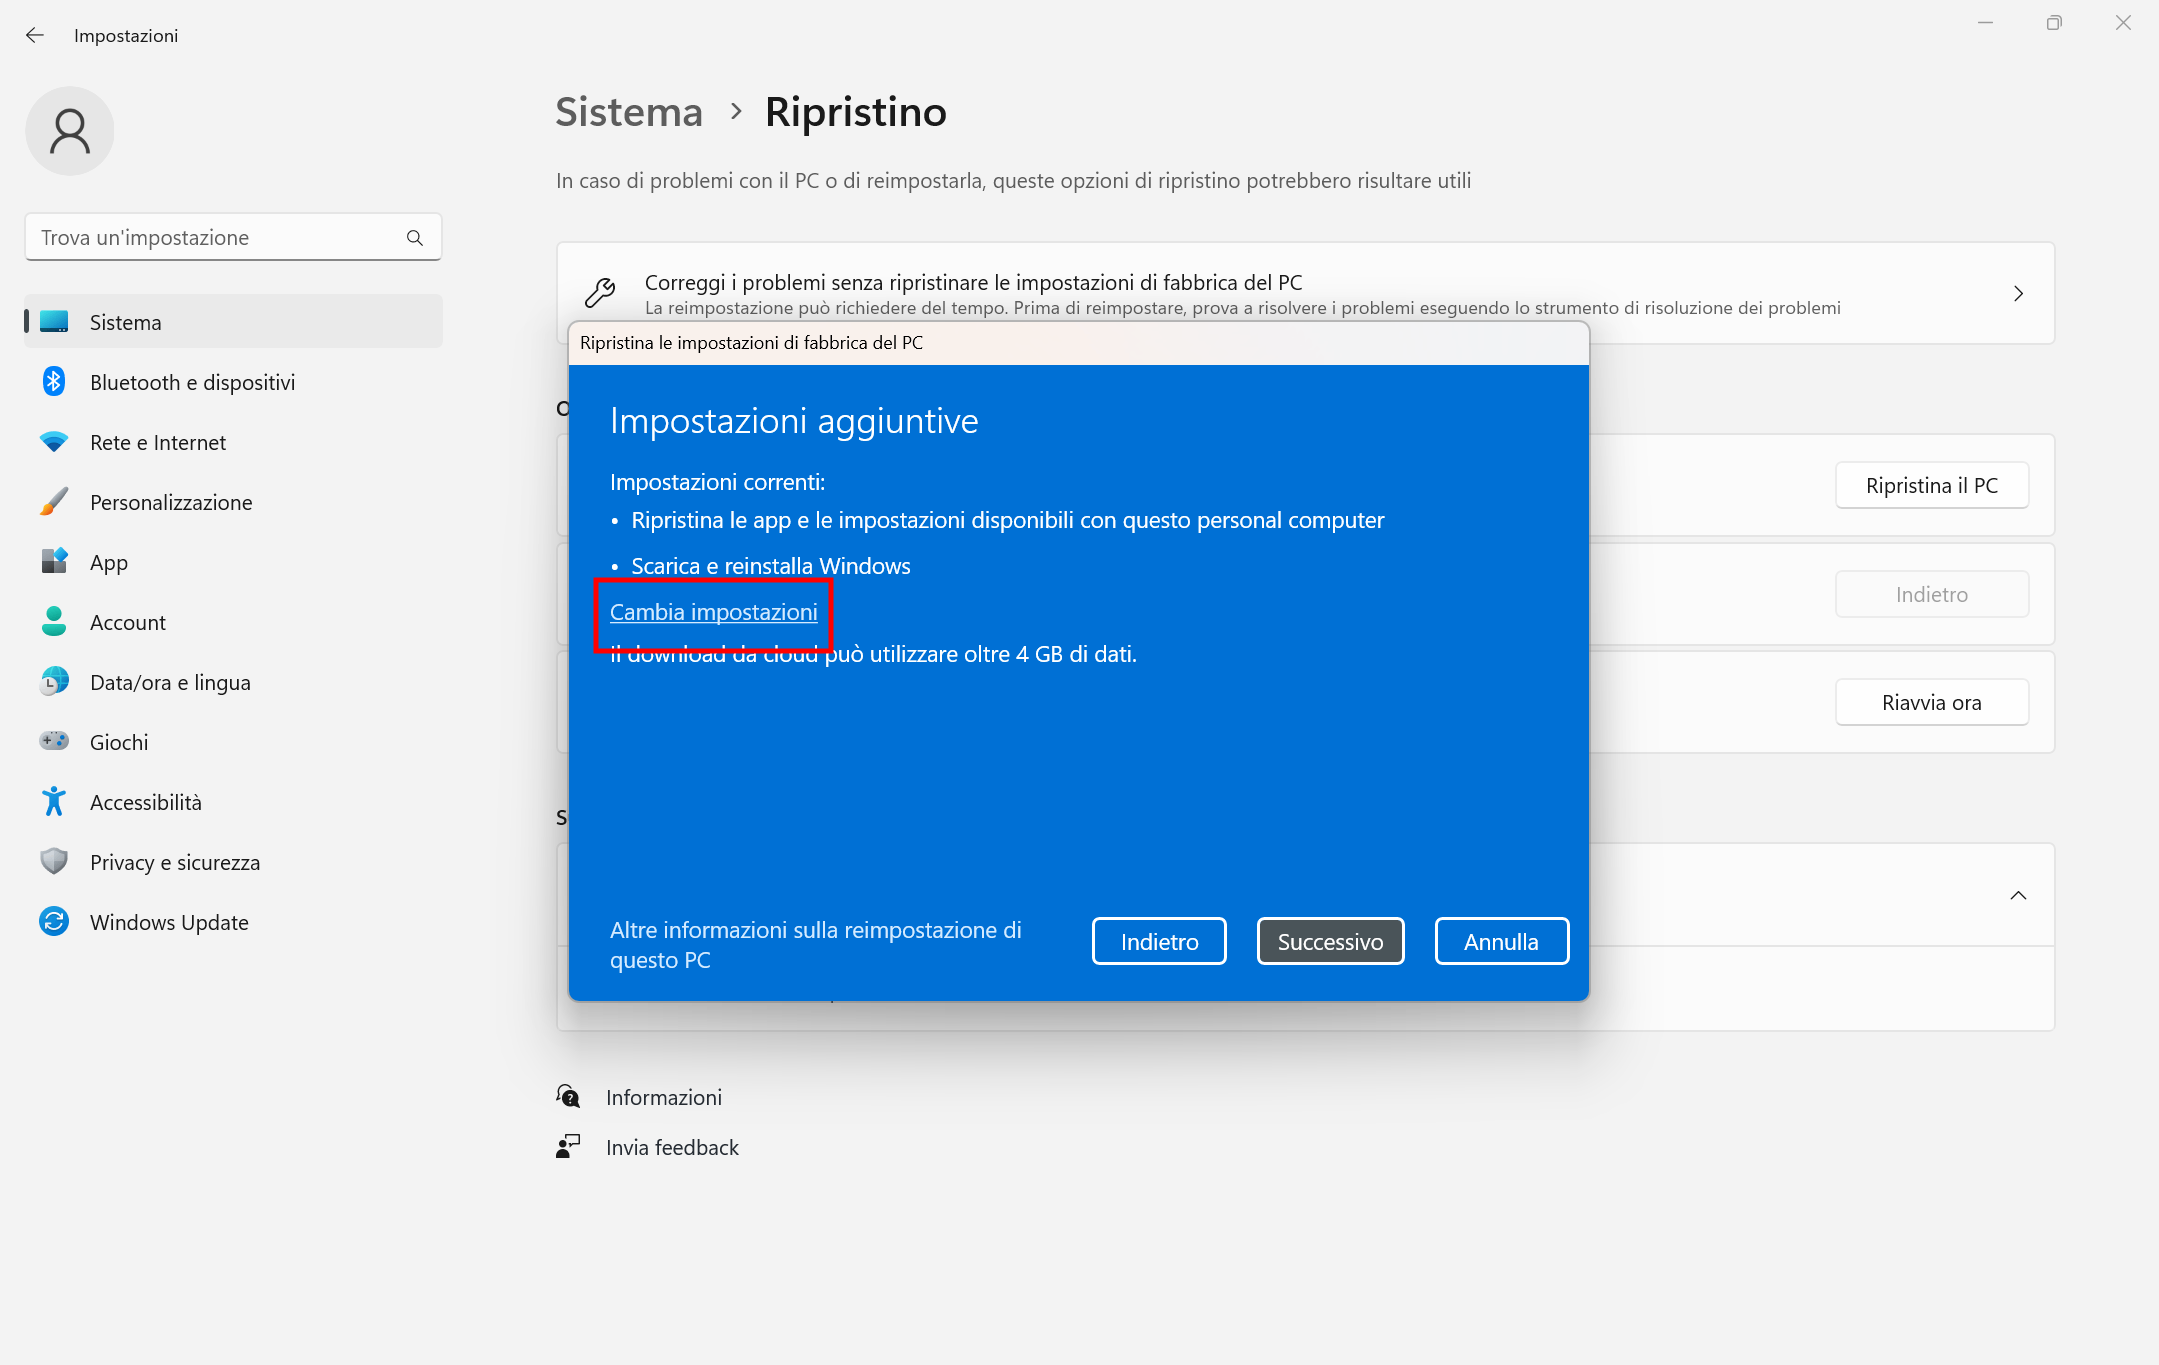
Task: Click the Trova un'impostazione search field
Action: click(x=233, y=236)
